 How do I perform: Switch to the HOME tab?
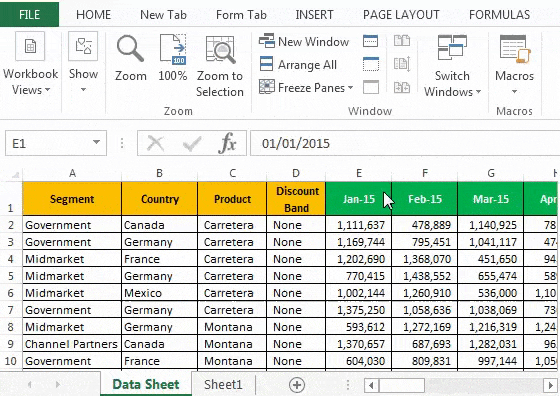tap(94, 15)
